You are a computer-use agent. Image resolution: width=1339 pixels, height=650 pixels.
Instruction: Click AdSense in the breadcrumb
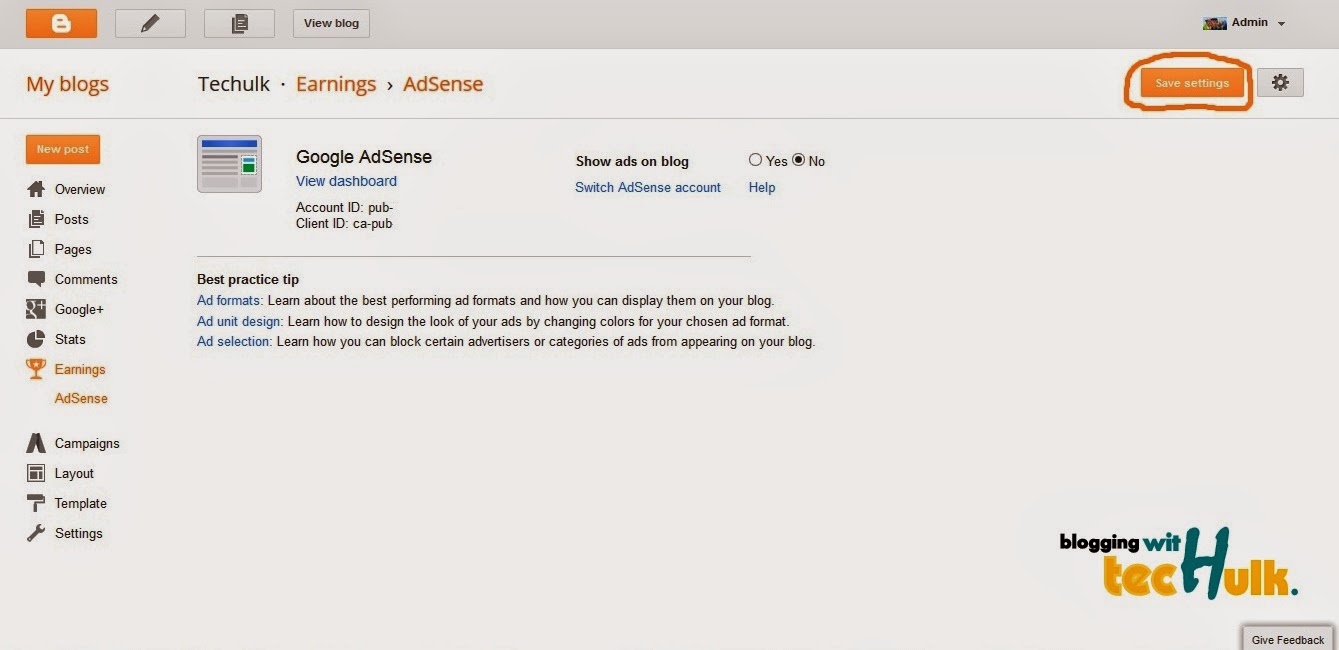[443, 84]
